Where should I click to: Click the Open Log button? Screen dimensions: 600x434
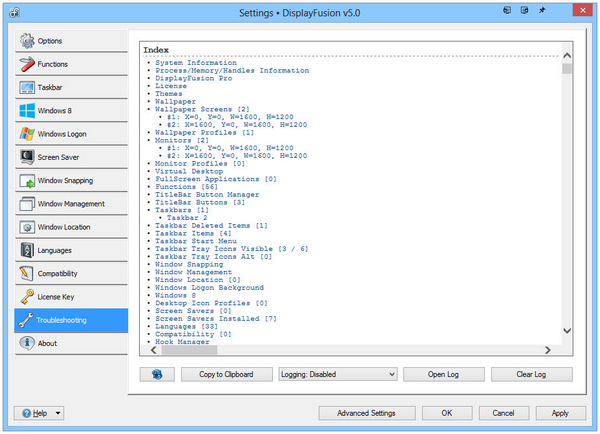tap(443, 374)
